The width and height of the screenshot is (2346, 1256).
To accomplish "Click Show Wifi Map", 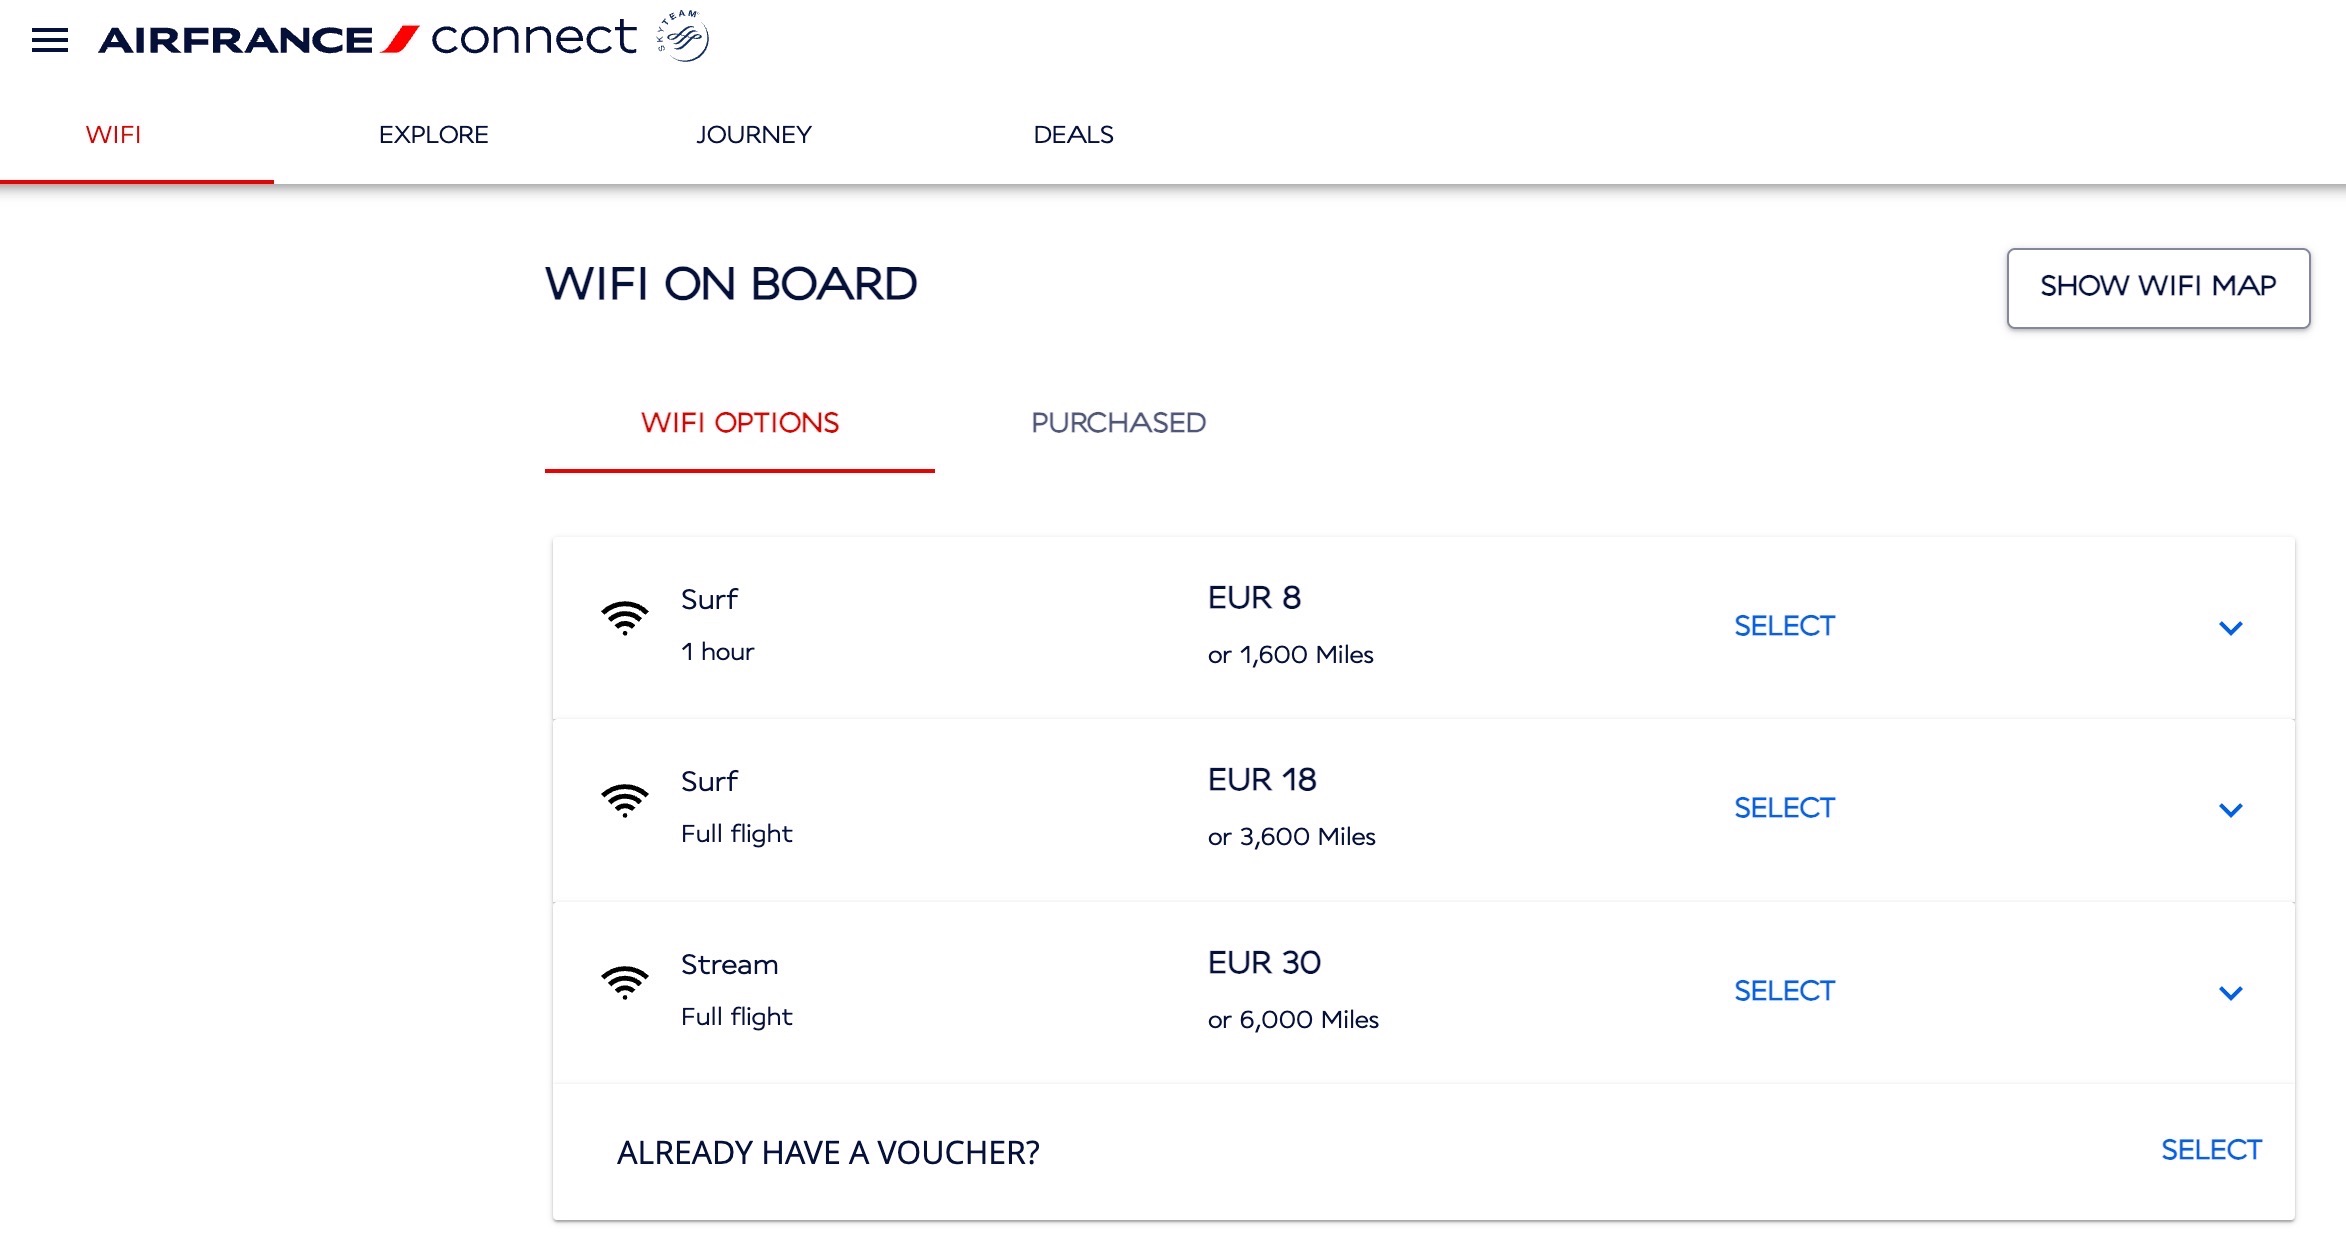I will (x=2157, y=286).
